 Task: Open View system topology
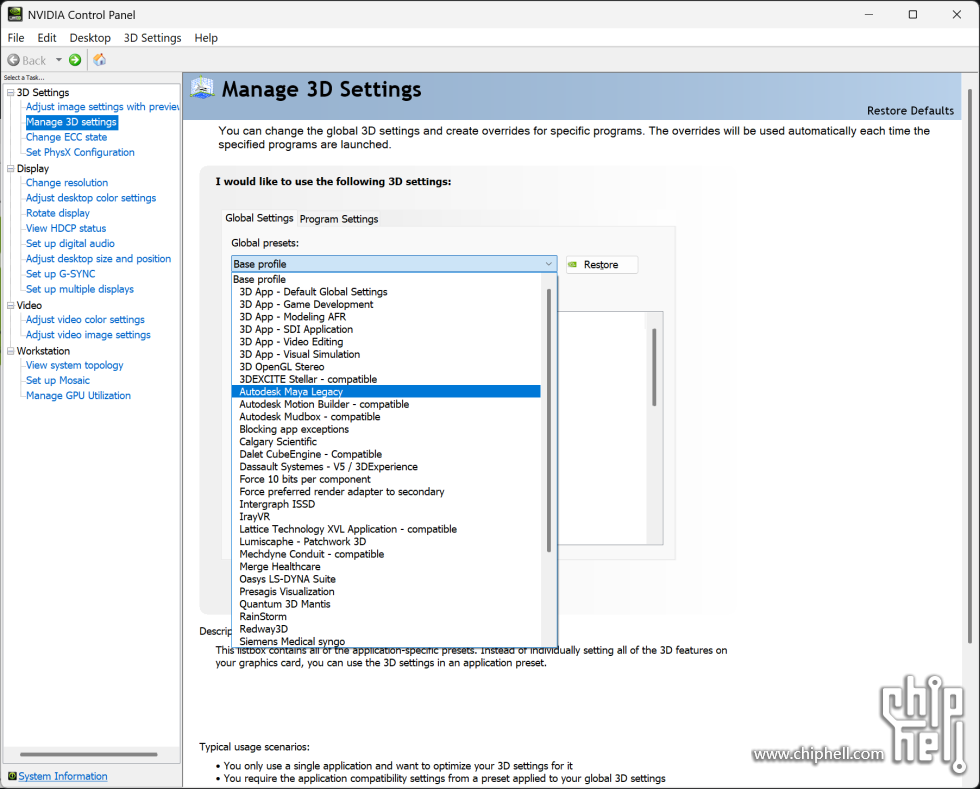[x=74, y=365]
